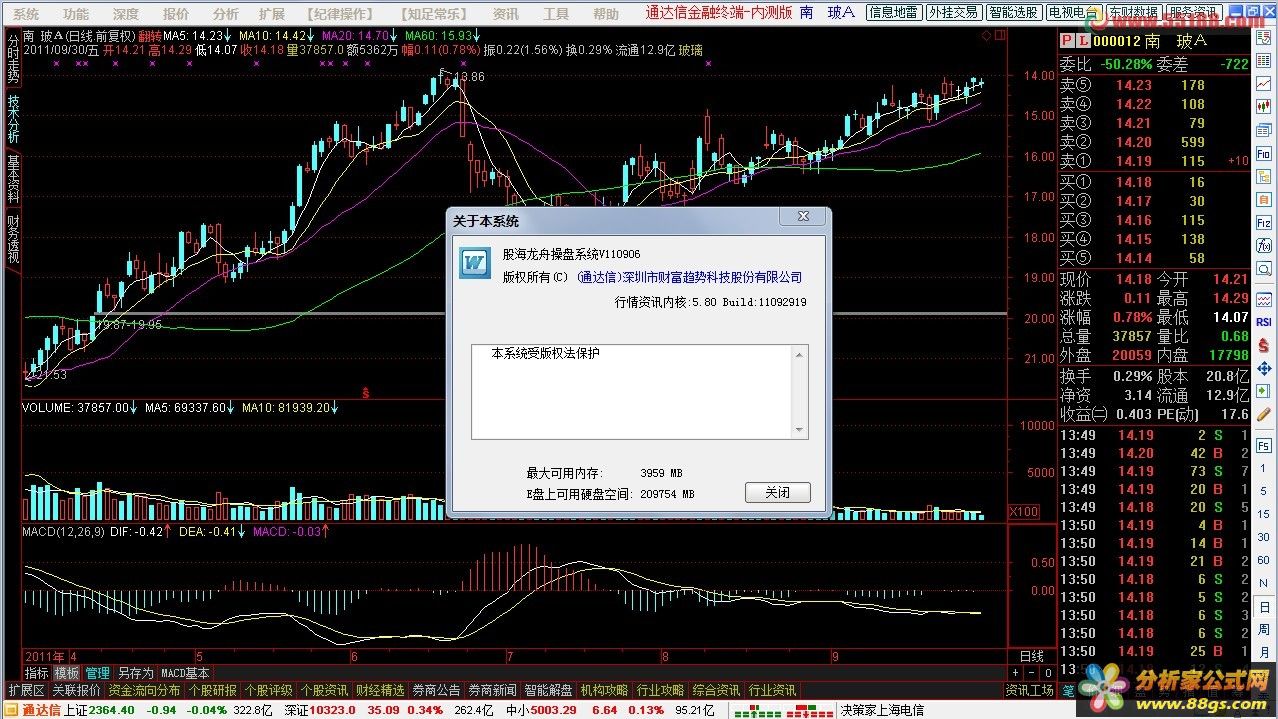
Task: Switch to daily 日 period
Action: pos(1264,608)
